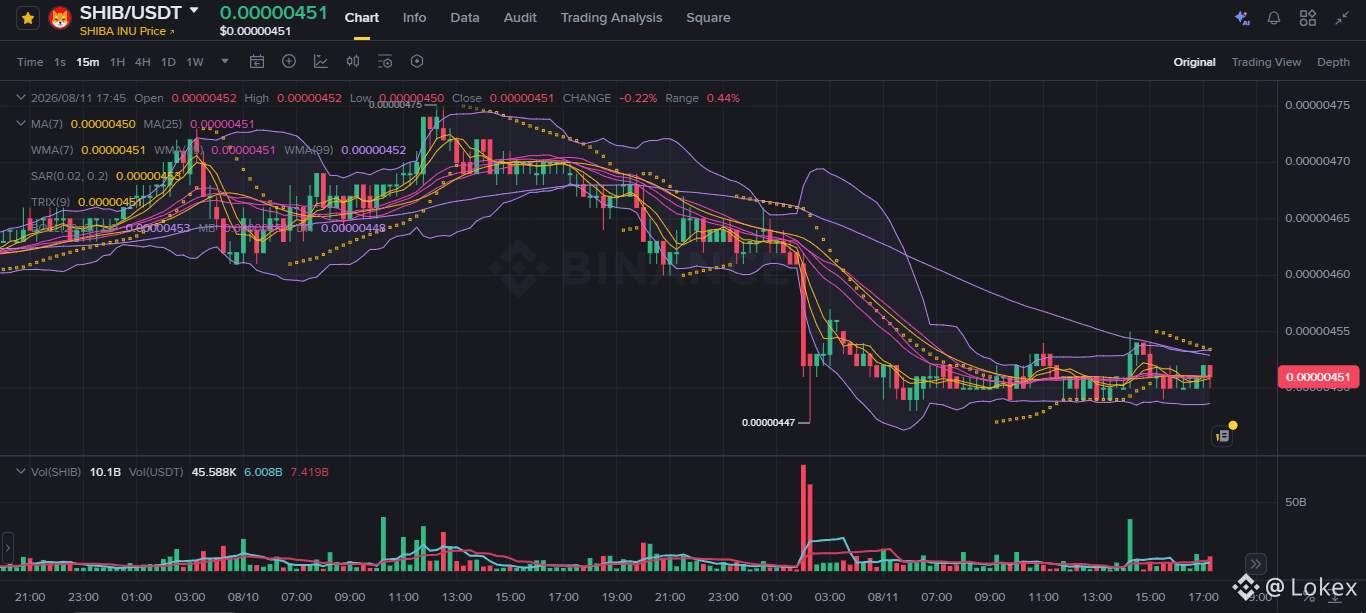1366x613 pixels.
Task: Open the AI assistant sparkle icon
Action: click(1241, 18)
